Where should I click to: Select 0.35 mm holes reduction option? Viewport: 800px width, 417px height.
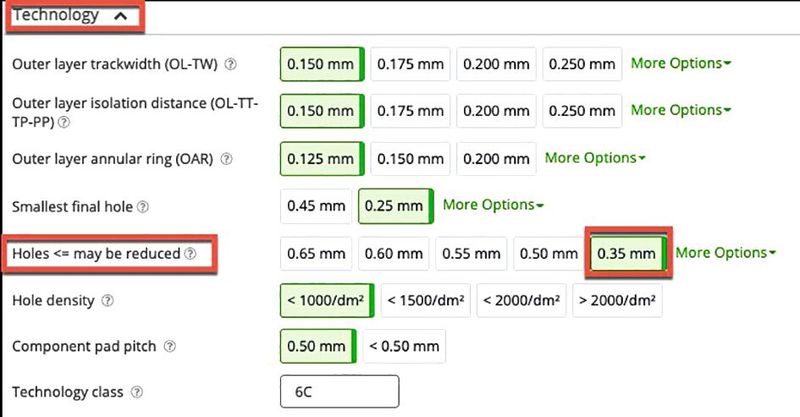coord(626,253)
